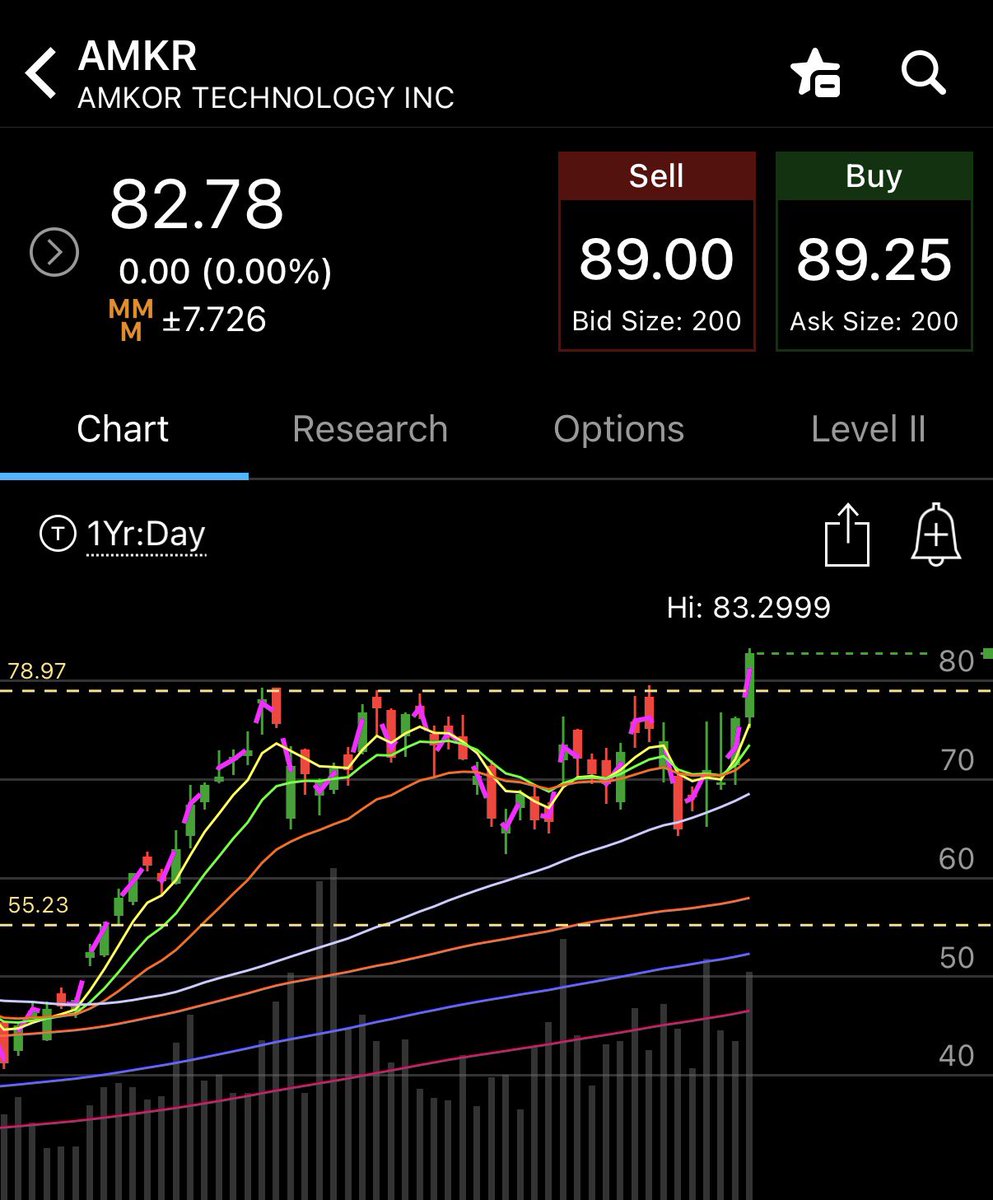Tap the AMKOR TECHNOLOGY INC company name
This screenshot has width=993, height=1200.
(x=266, y=98)
